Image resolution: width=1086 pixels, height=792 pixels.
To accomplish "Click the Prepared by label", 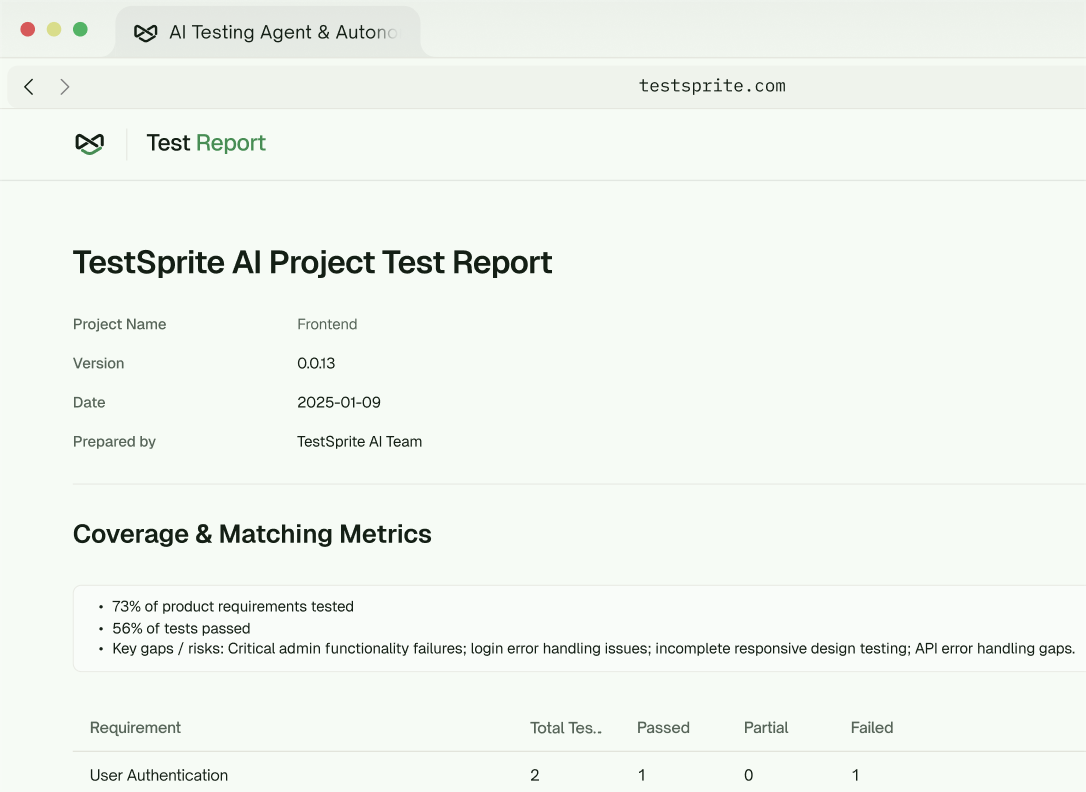I will 114,442.
